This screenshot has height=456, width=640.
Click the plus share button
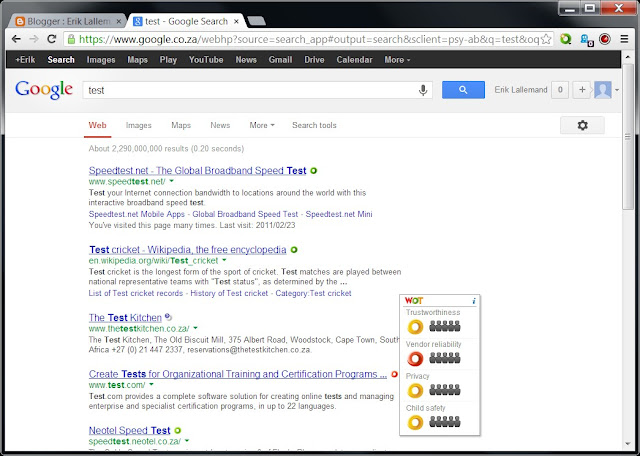click(582, 90)
